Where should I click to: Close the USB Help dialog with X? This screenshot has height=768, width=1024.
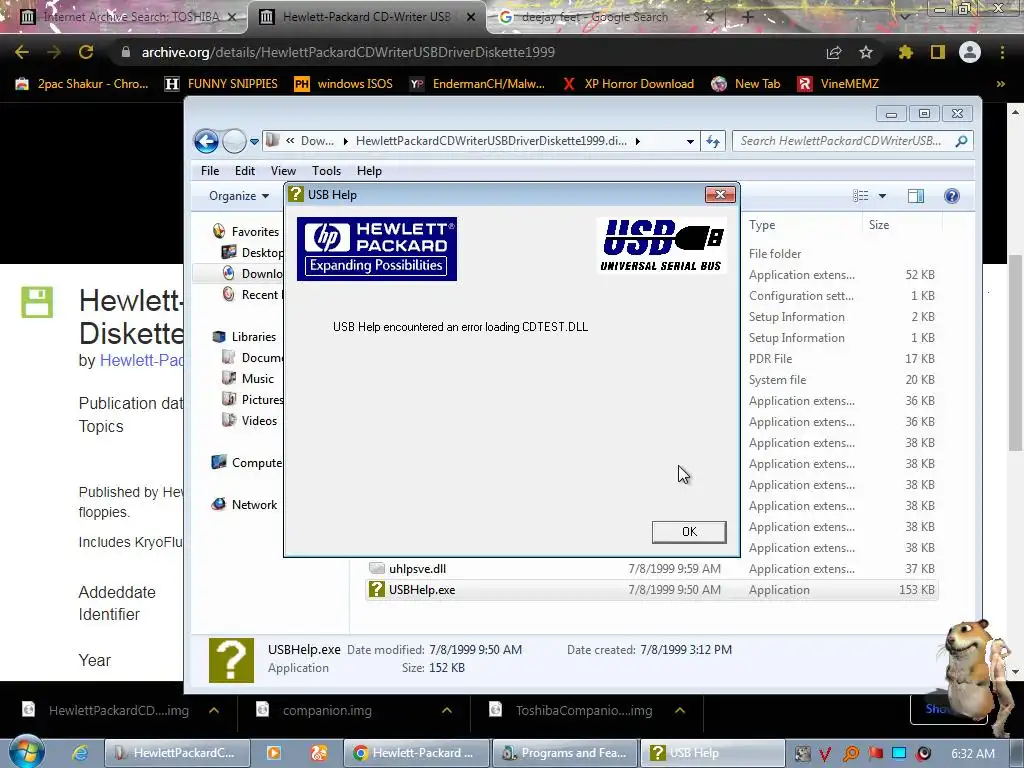coord(720,195)
